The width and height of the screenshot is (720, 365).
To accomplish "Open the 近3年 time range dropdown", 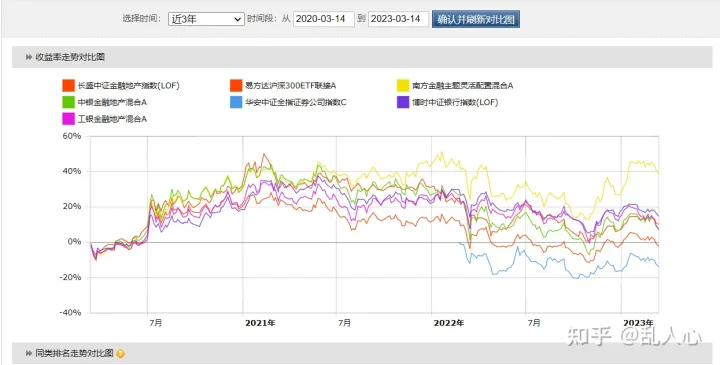I will (206, 19).
